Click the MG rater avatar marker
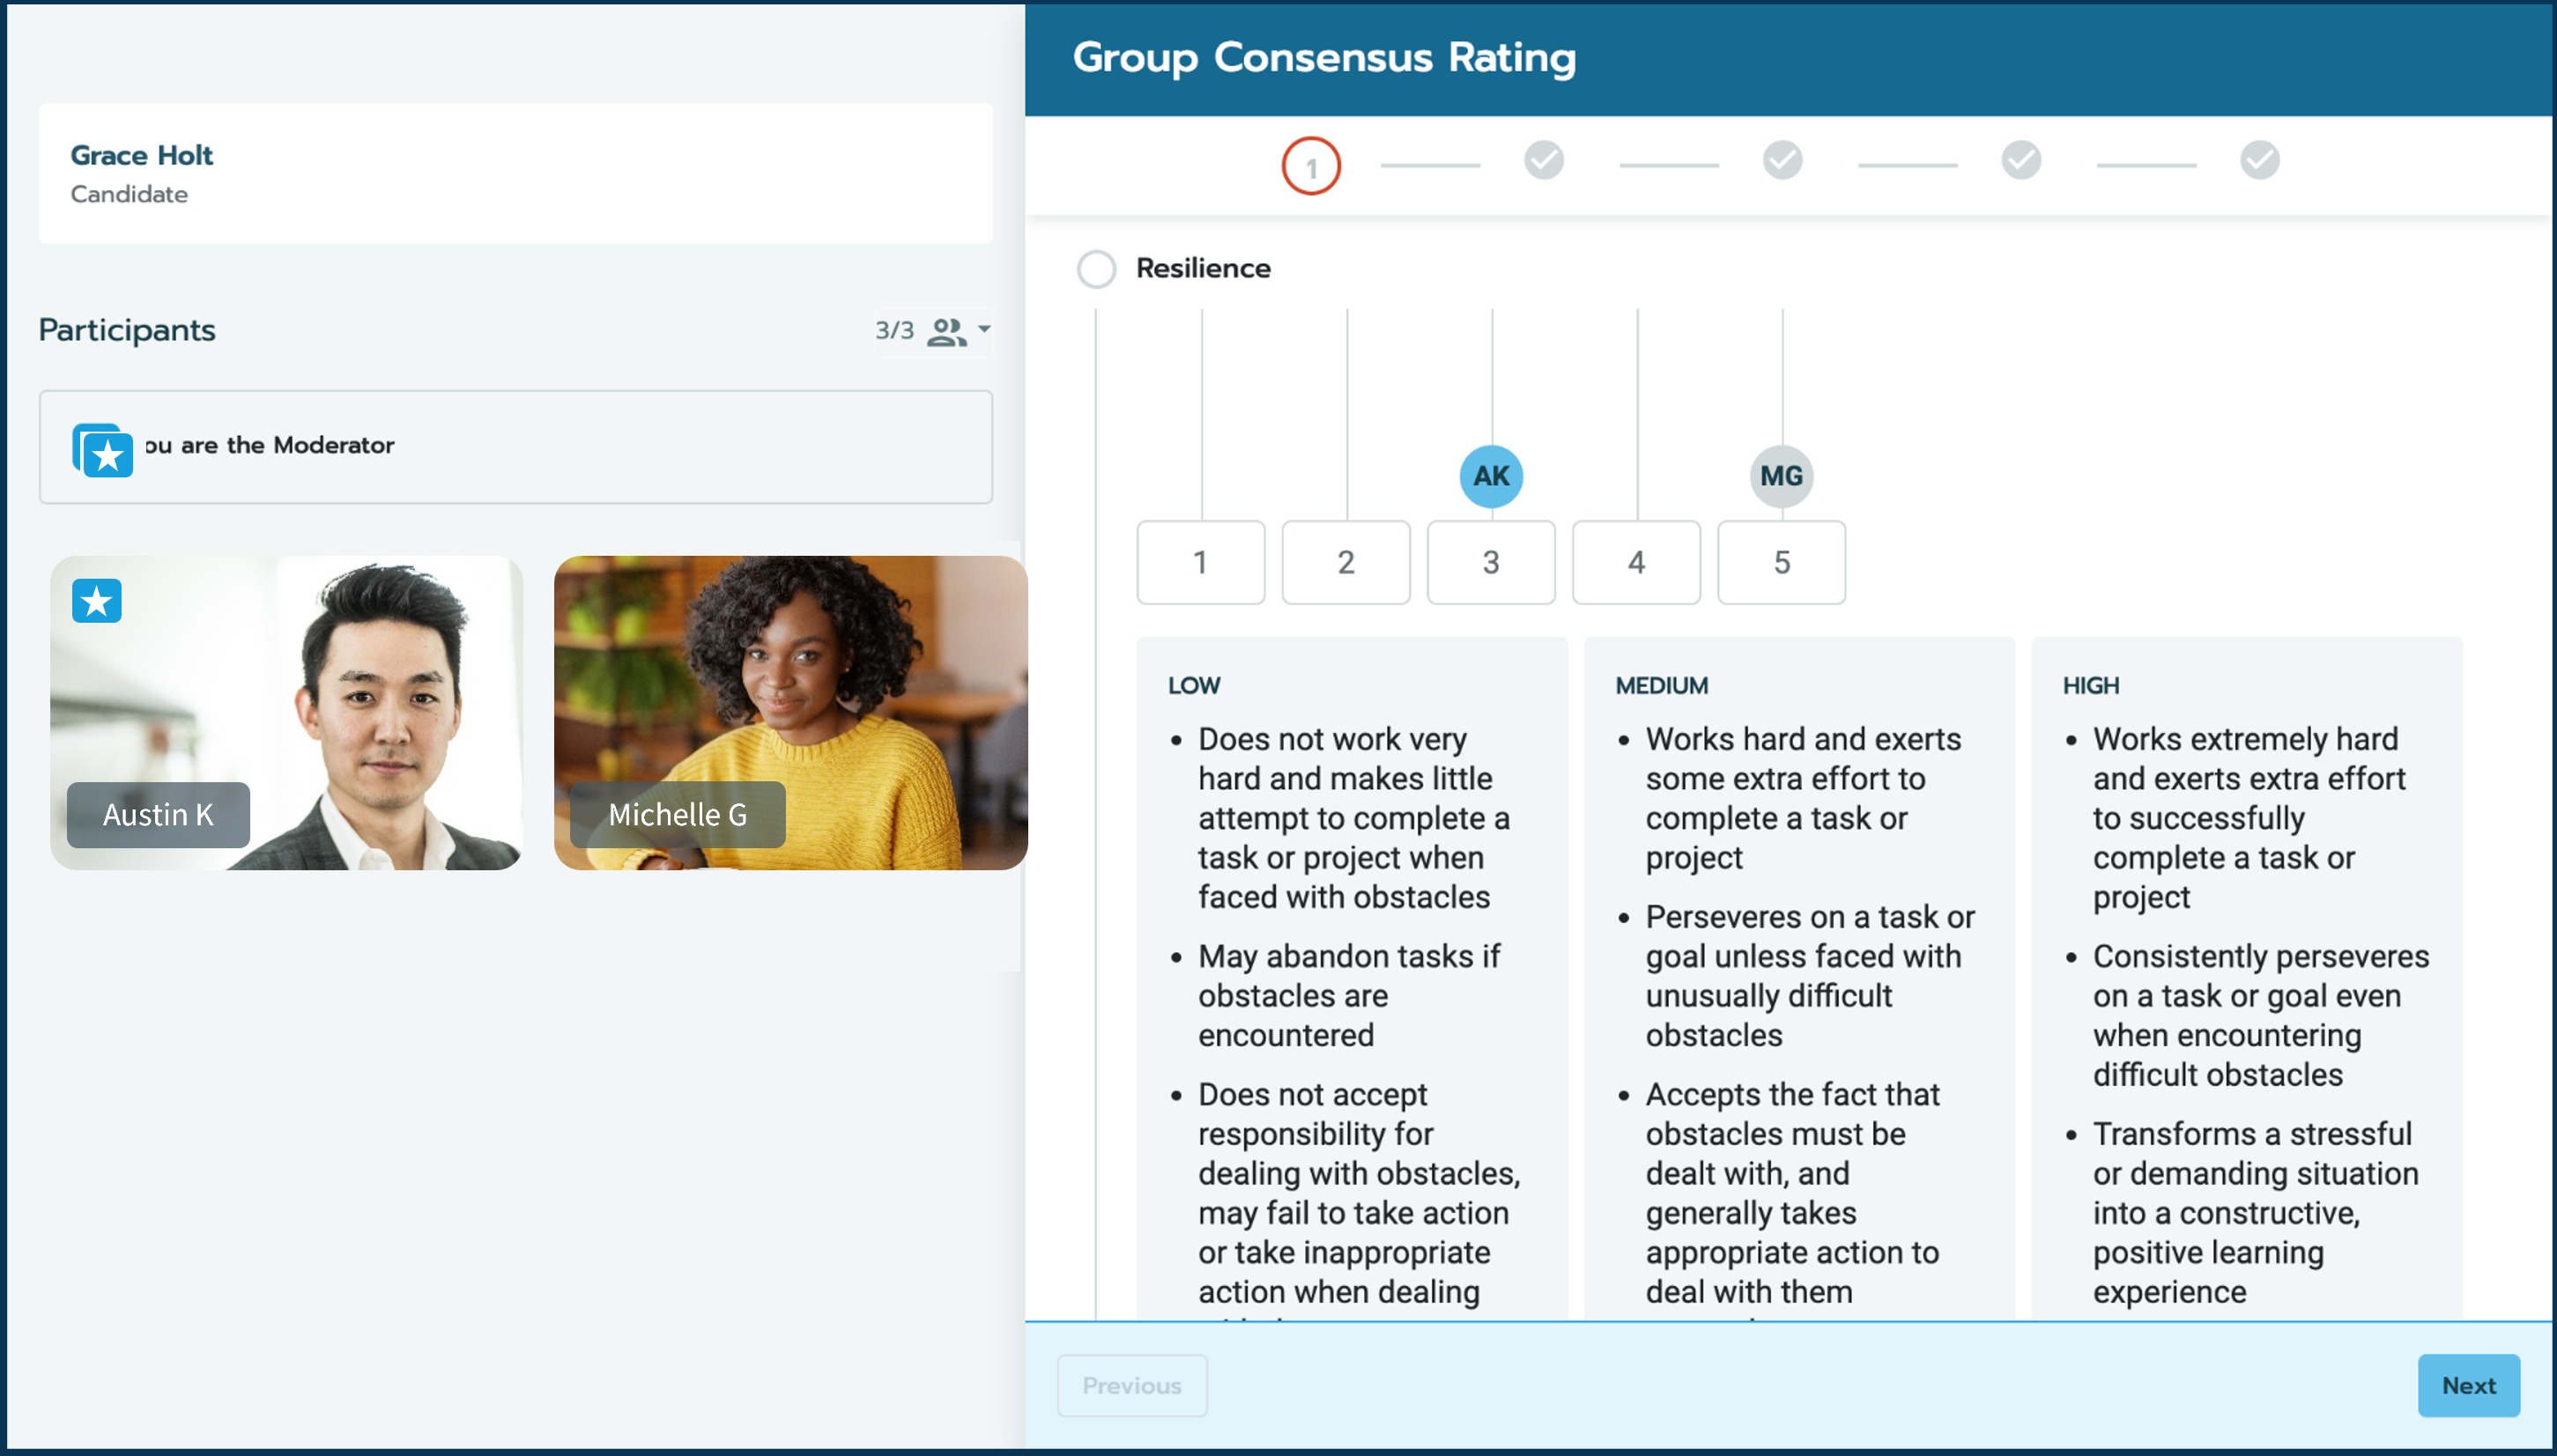Viewport: 2557px width, 1456px height. click(1781, 476)
